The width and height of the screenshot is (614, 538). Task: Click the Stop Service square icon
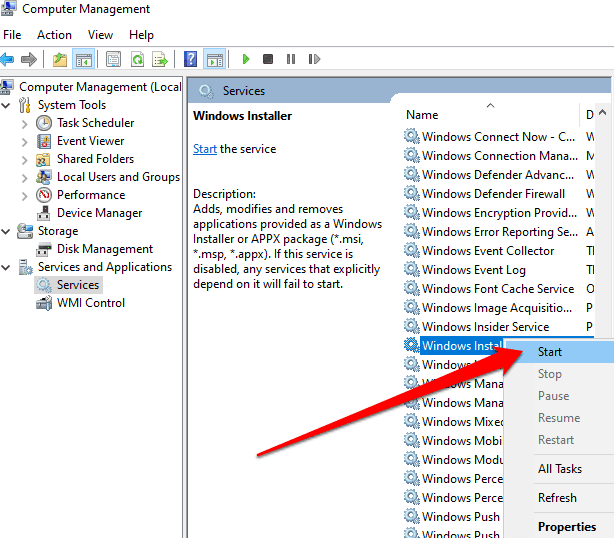268,59
